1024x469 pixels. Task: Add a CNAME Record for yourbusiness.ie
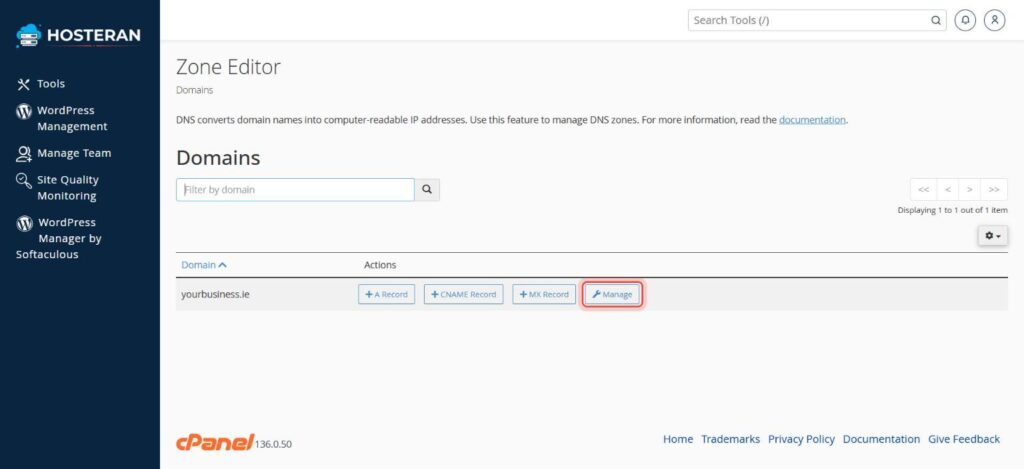464,294
